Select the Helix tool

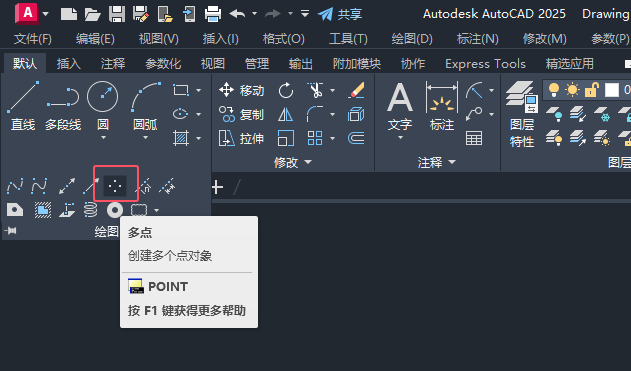(x=91, y=210)
